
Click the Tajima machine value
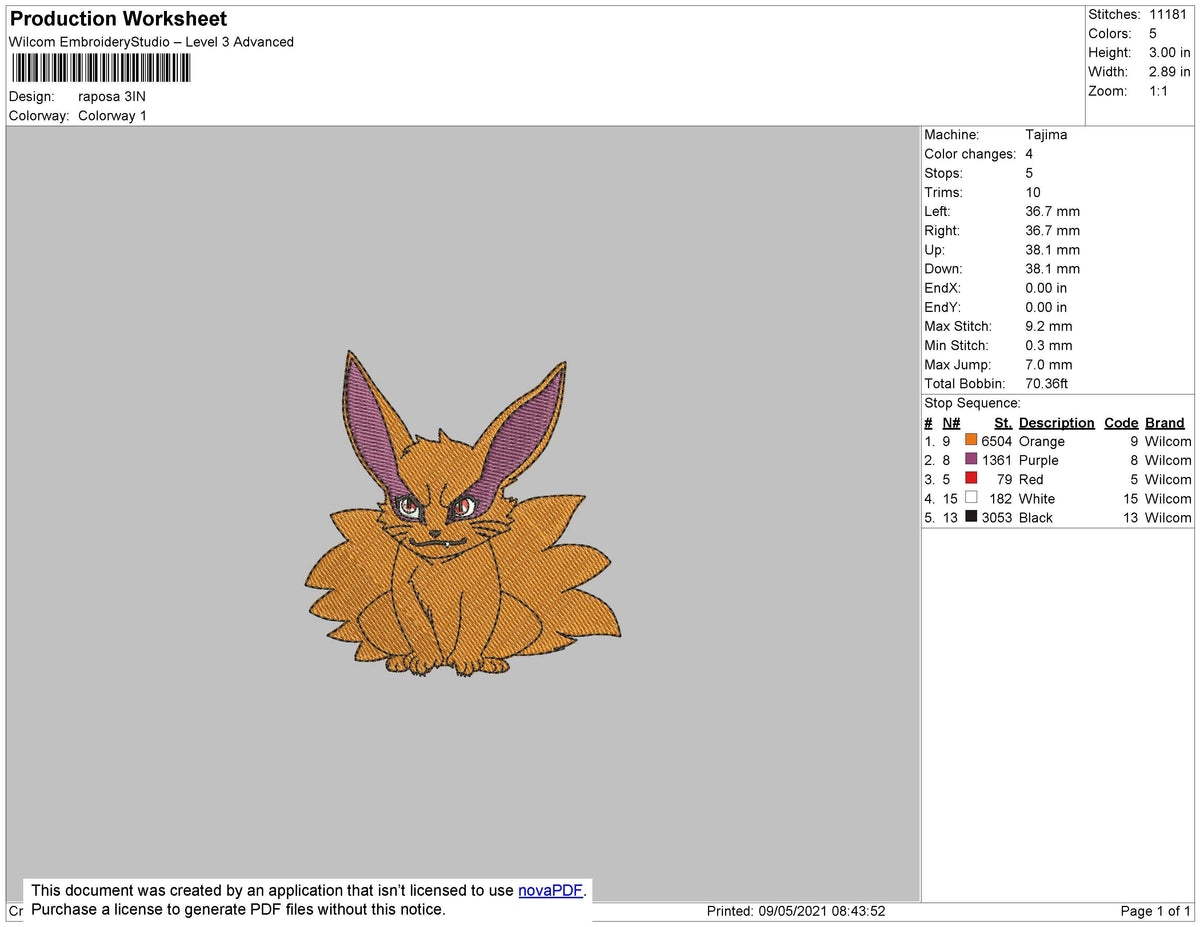(x=1047, y=134)
